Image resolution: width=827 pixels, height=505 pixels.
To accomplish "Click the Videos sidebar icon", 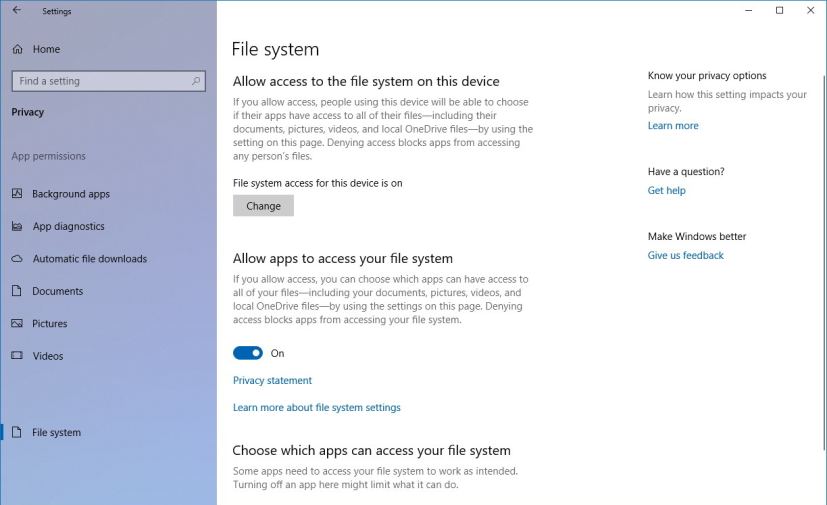I will point(17,355).
